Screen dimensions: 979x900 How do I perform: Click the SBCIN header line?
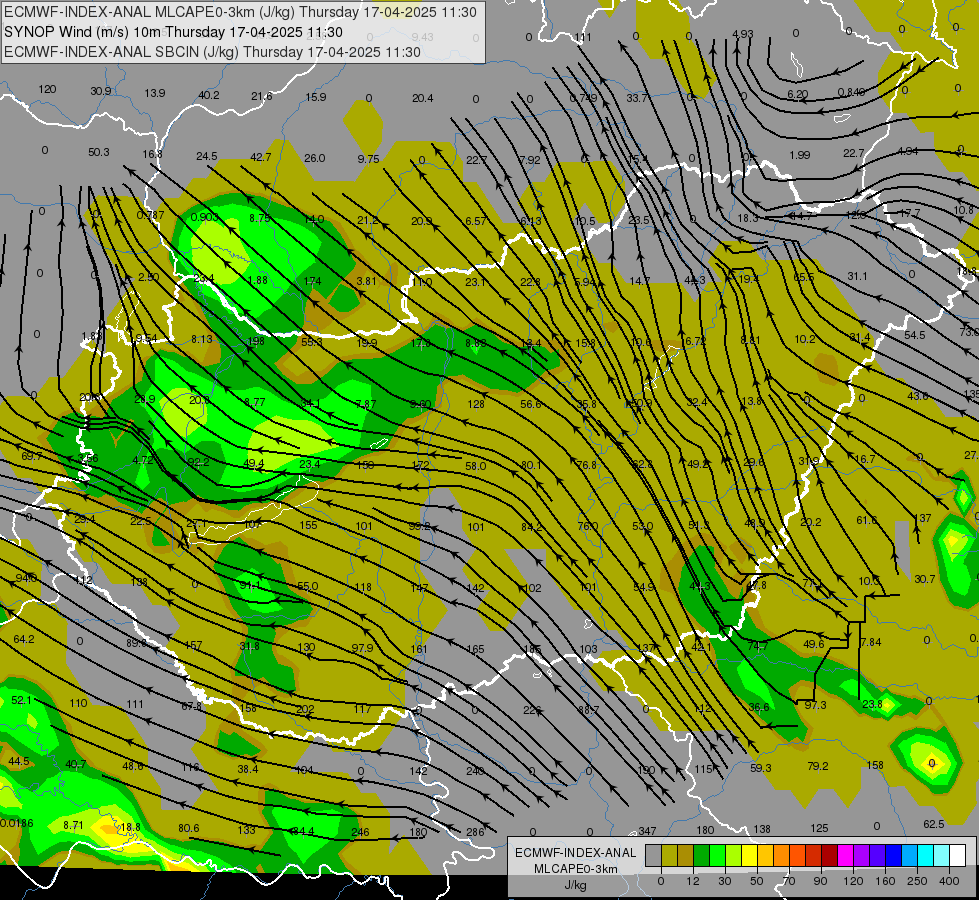pos(212,52)
